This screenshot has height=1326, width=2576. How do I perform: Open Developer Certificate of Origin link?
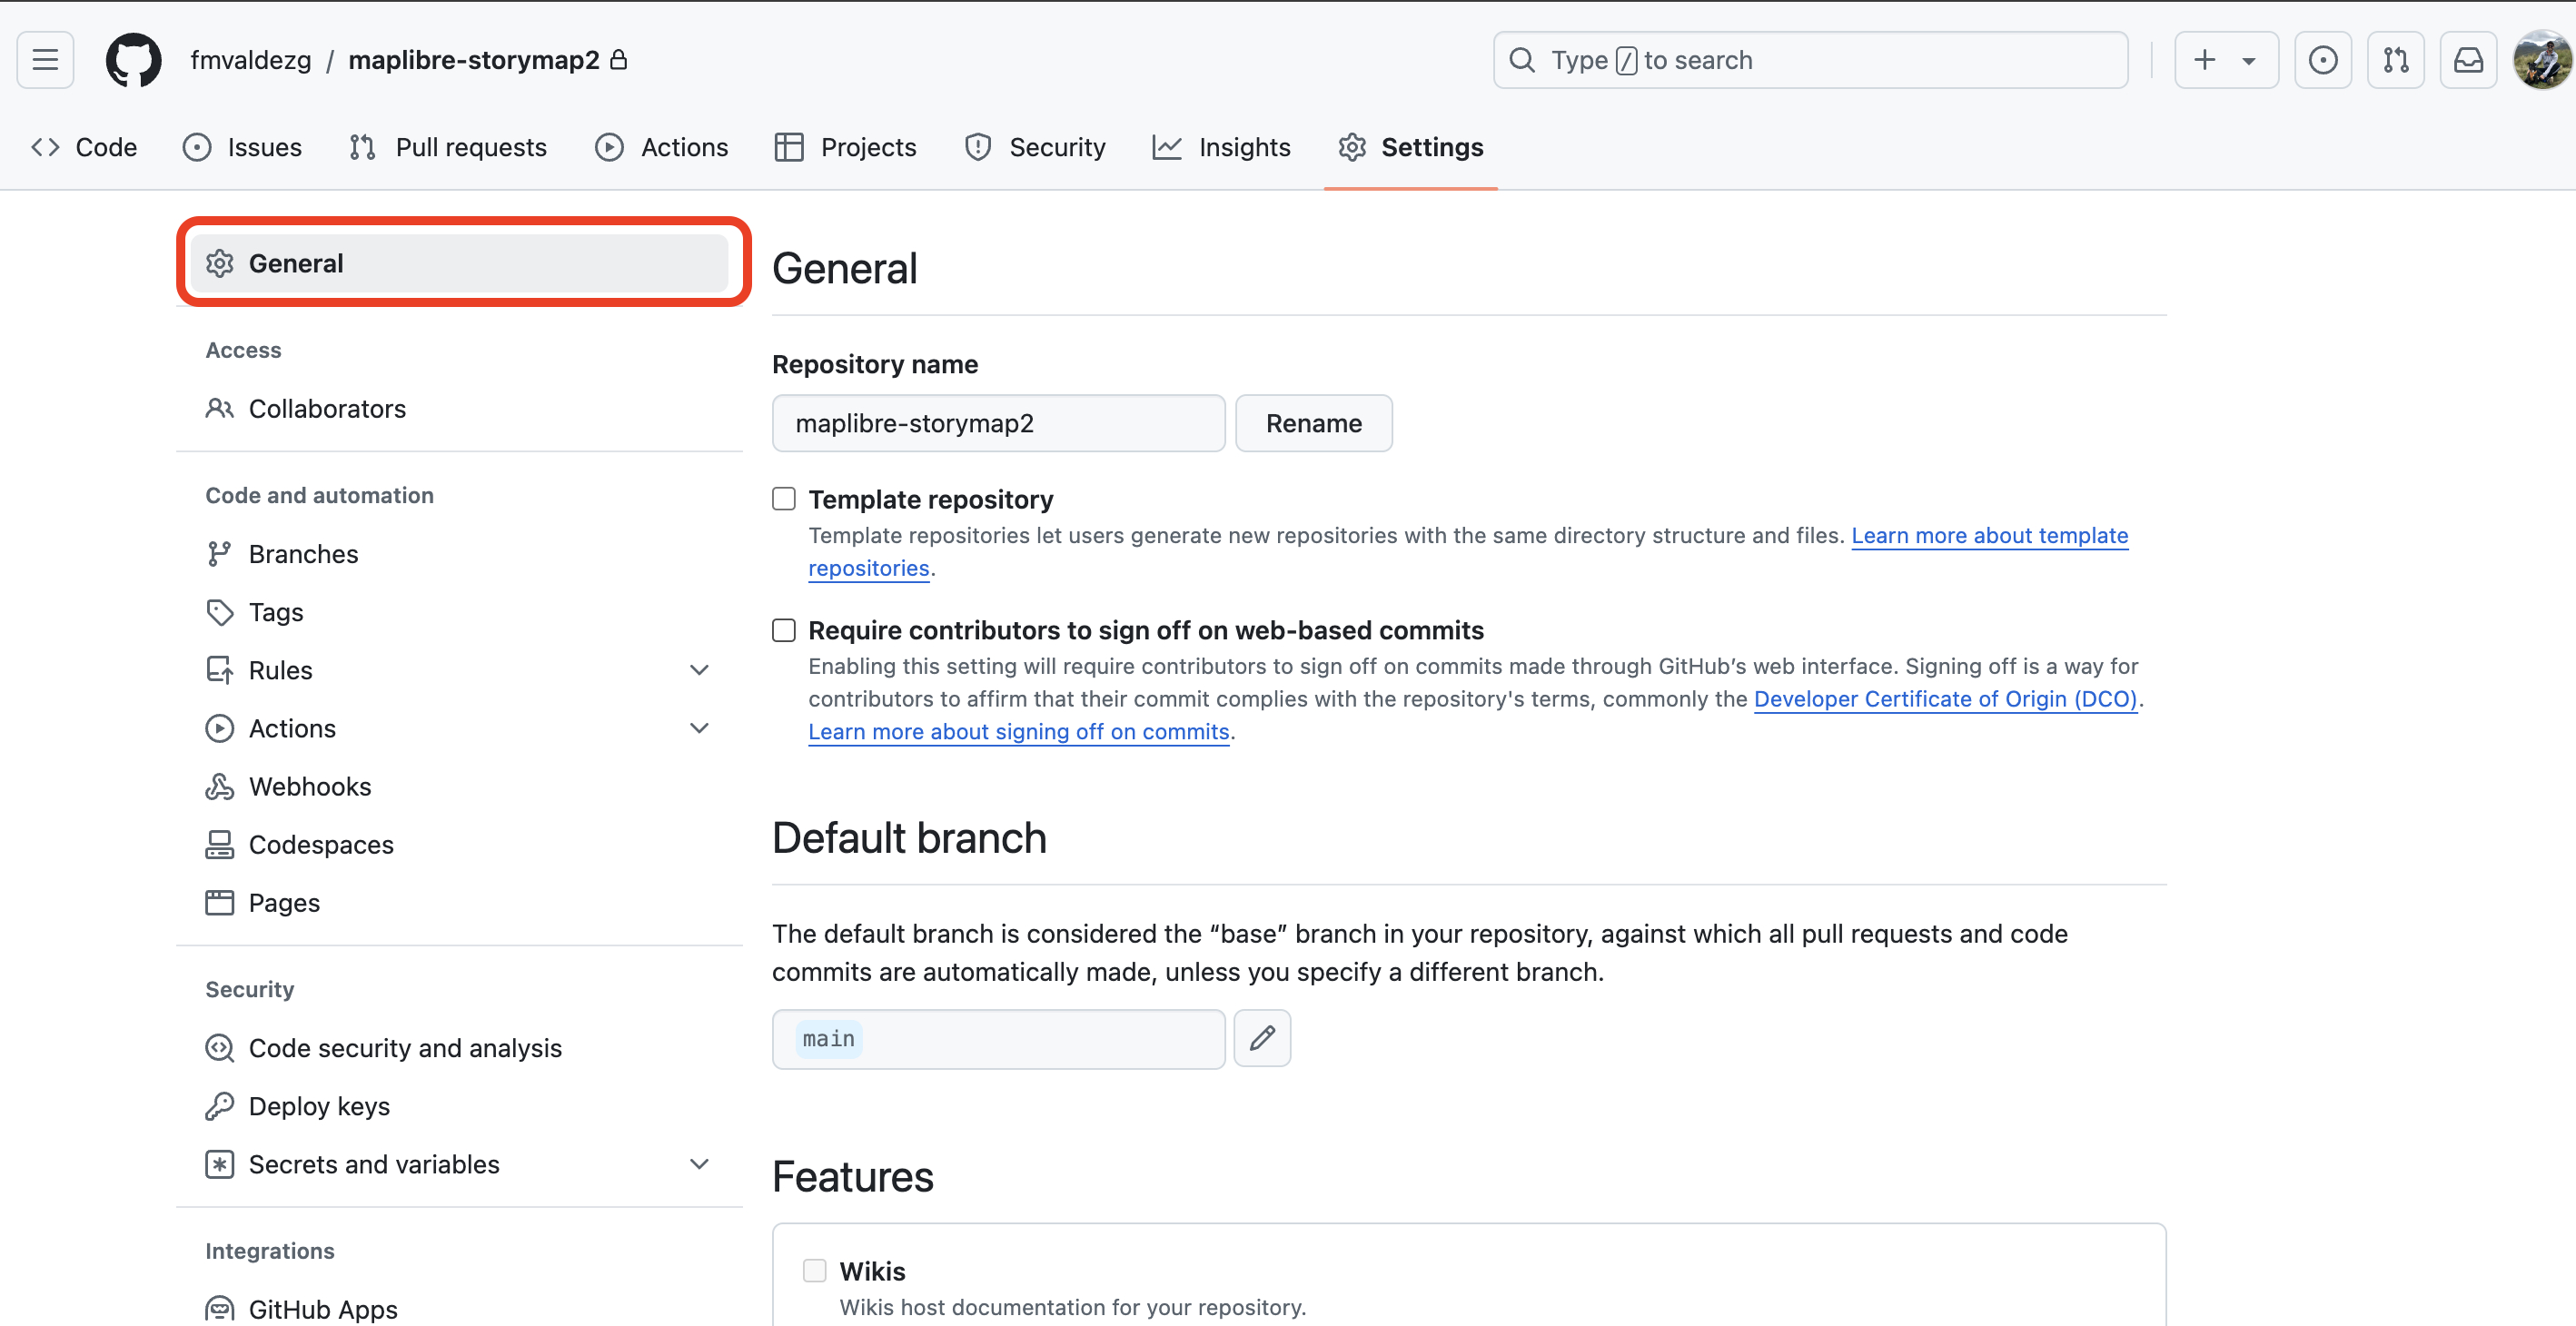pos(1944,698)
